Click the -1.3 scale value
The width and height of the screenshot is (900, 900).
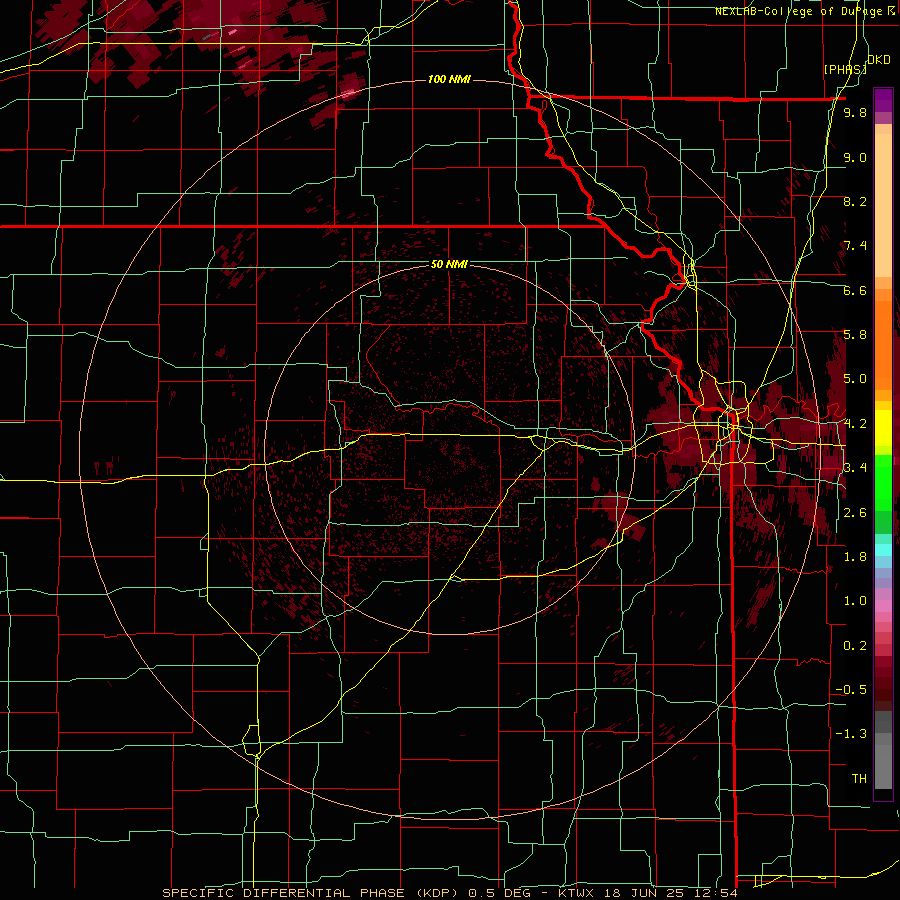[x=851, y=735]
